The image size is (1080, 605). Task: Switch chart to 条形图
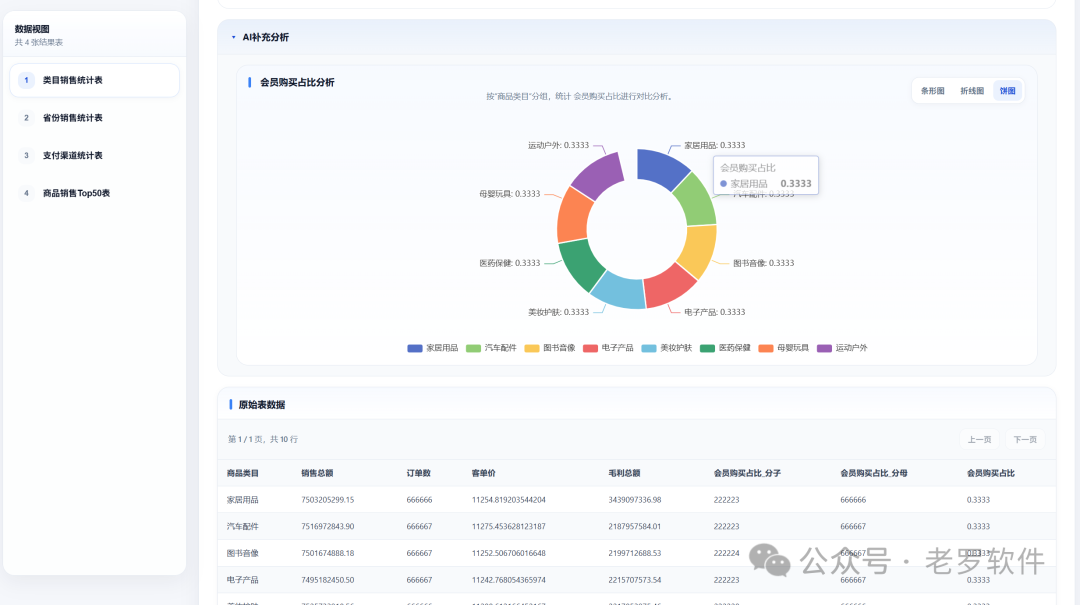(x=933, y=91)
